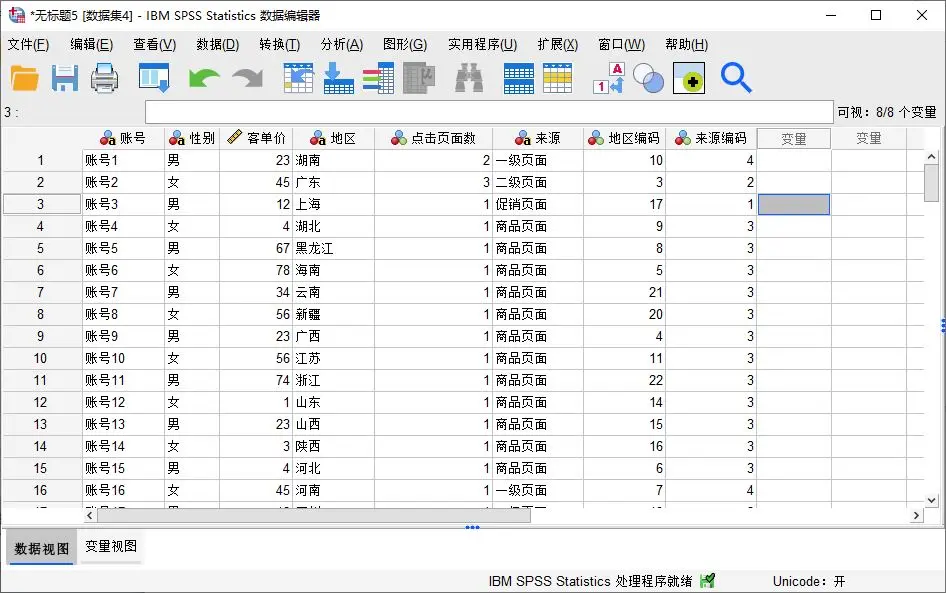Select the 来源 column header
This screenshot has height=593, width=946.
[538, 138]
